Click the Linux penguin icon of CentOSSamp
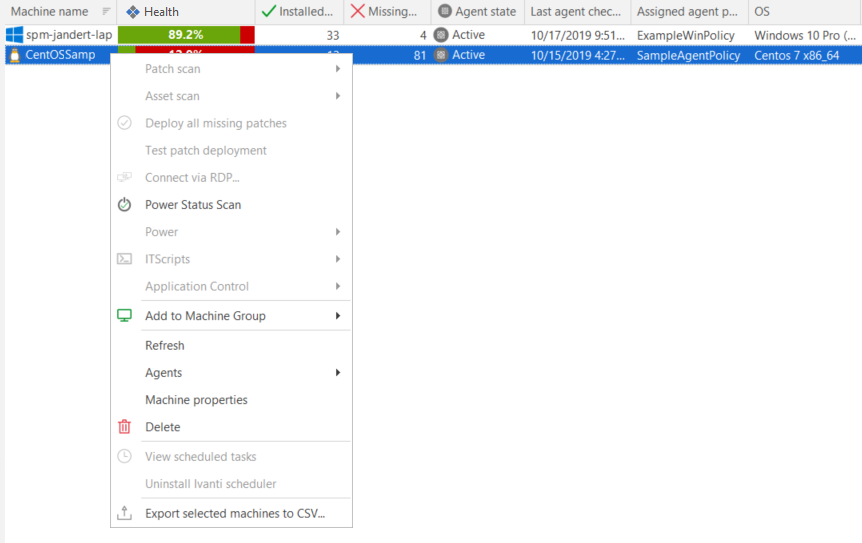The height and width of the screenshot is (543, 862). point(15,55)
